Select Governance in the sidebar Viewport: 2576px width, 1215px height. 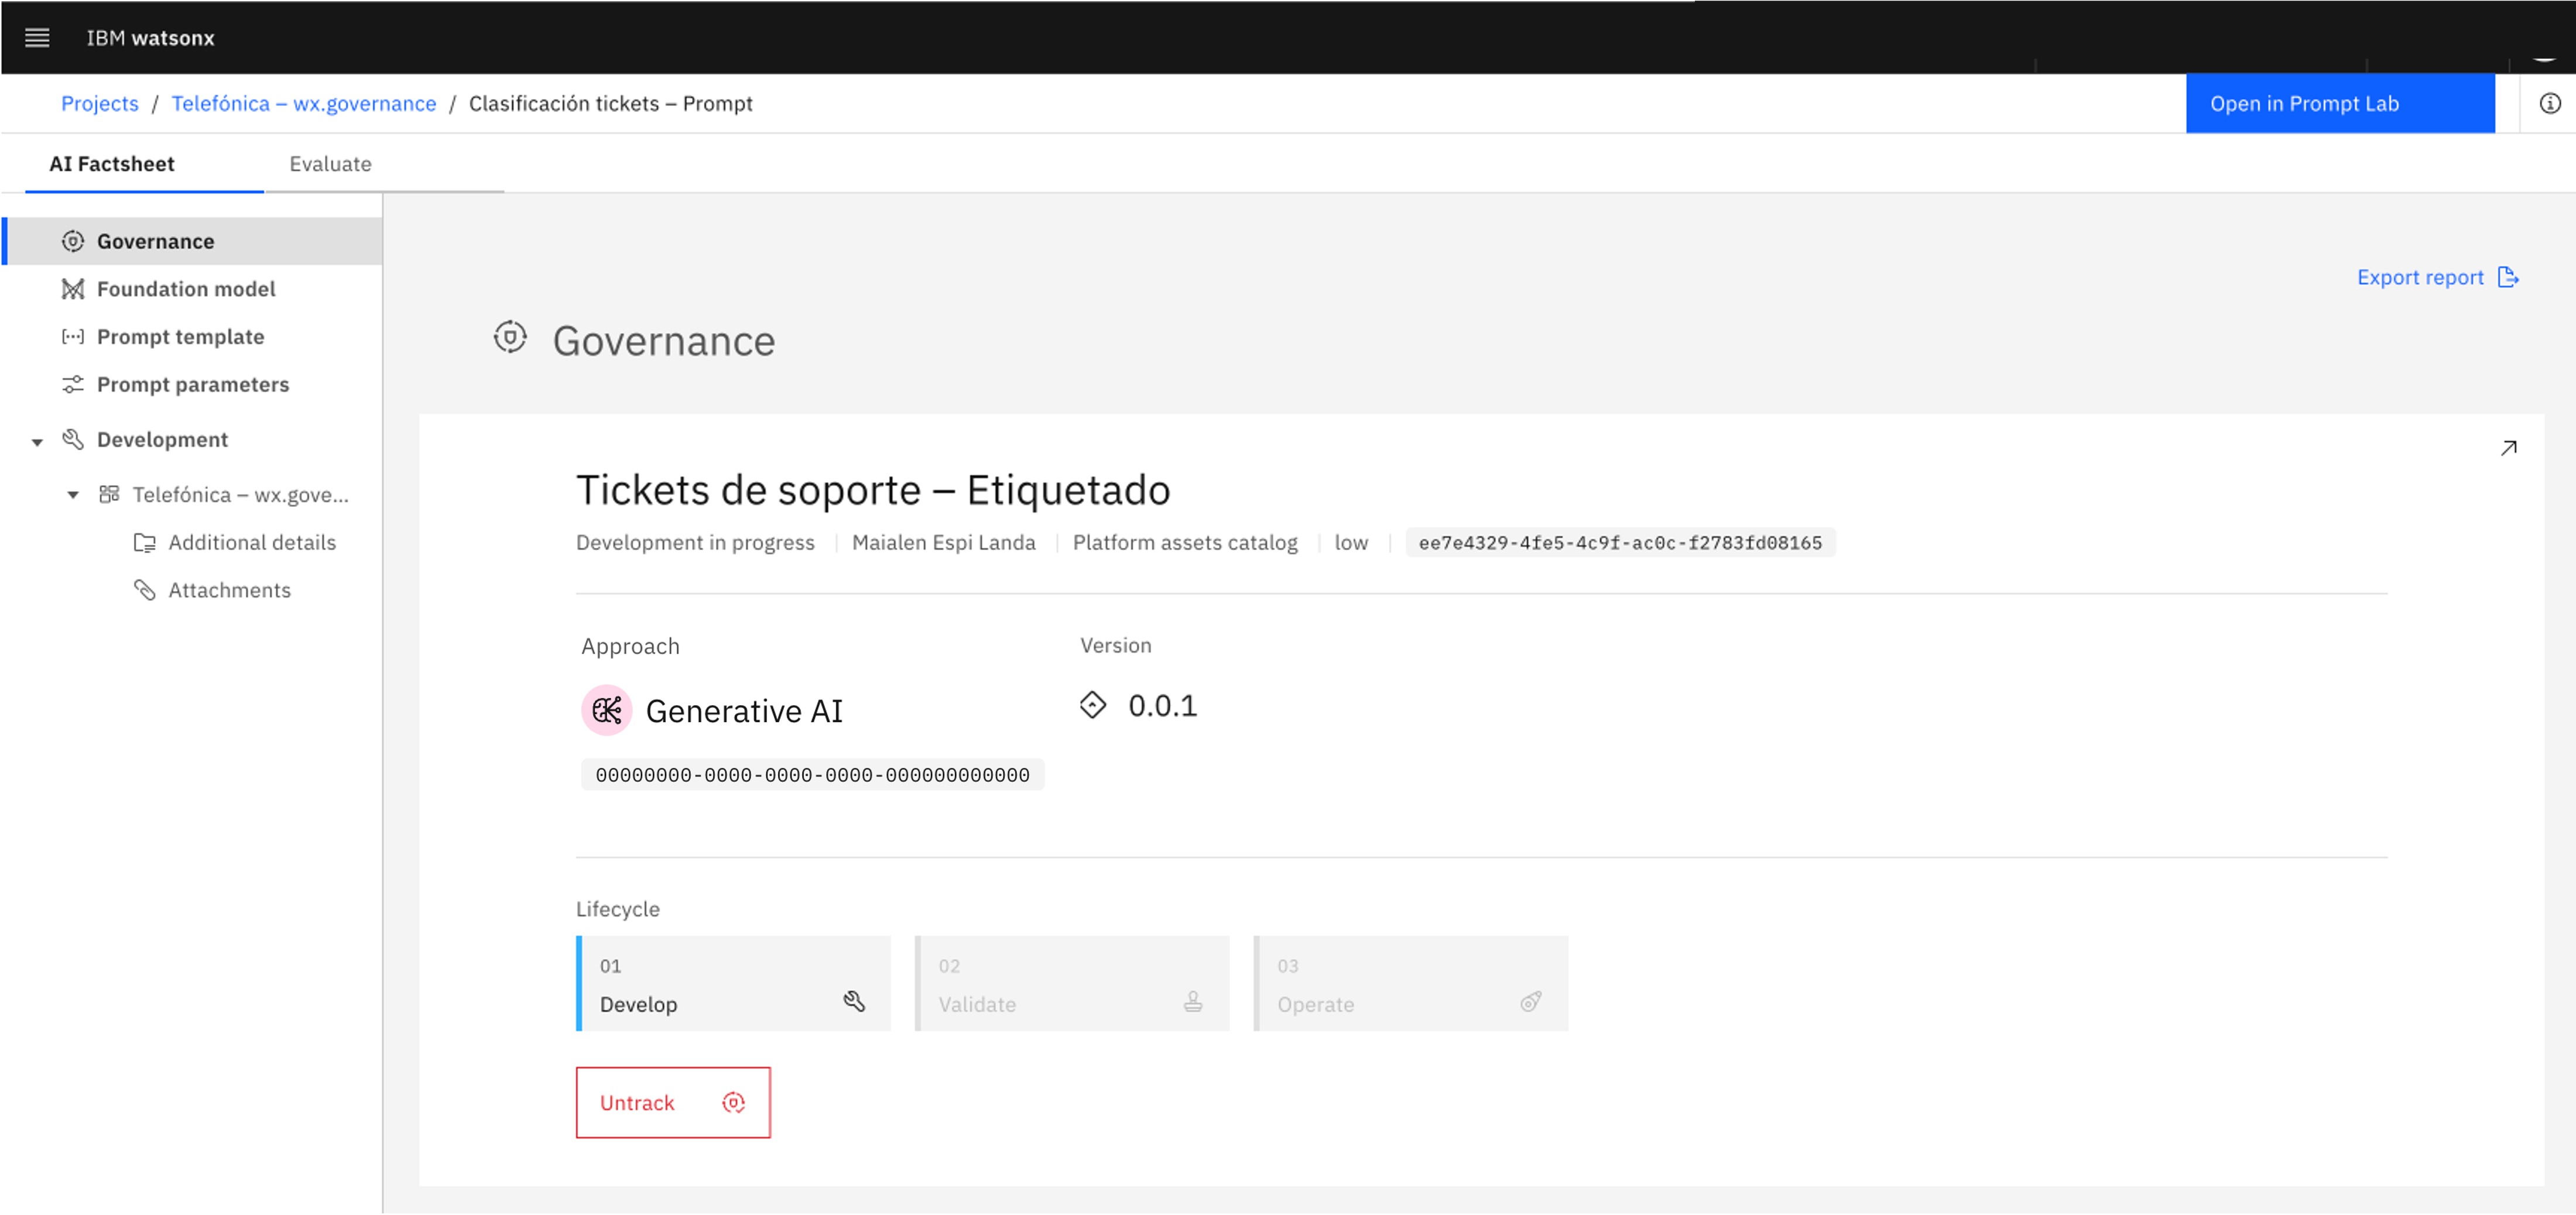pyautogui.click(x=193, y=241)
